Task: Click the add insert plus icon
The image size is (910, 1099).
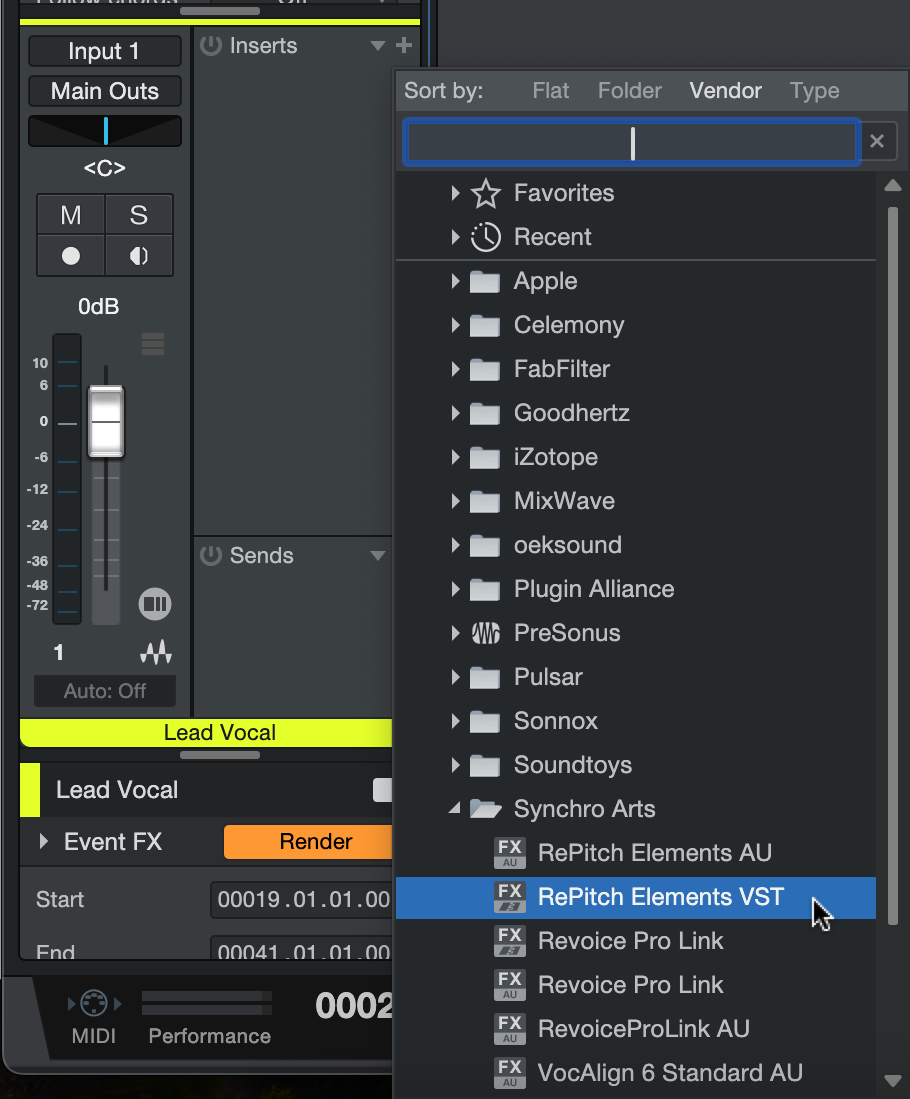Action: tap(404, 46)
